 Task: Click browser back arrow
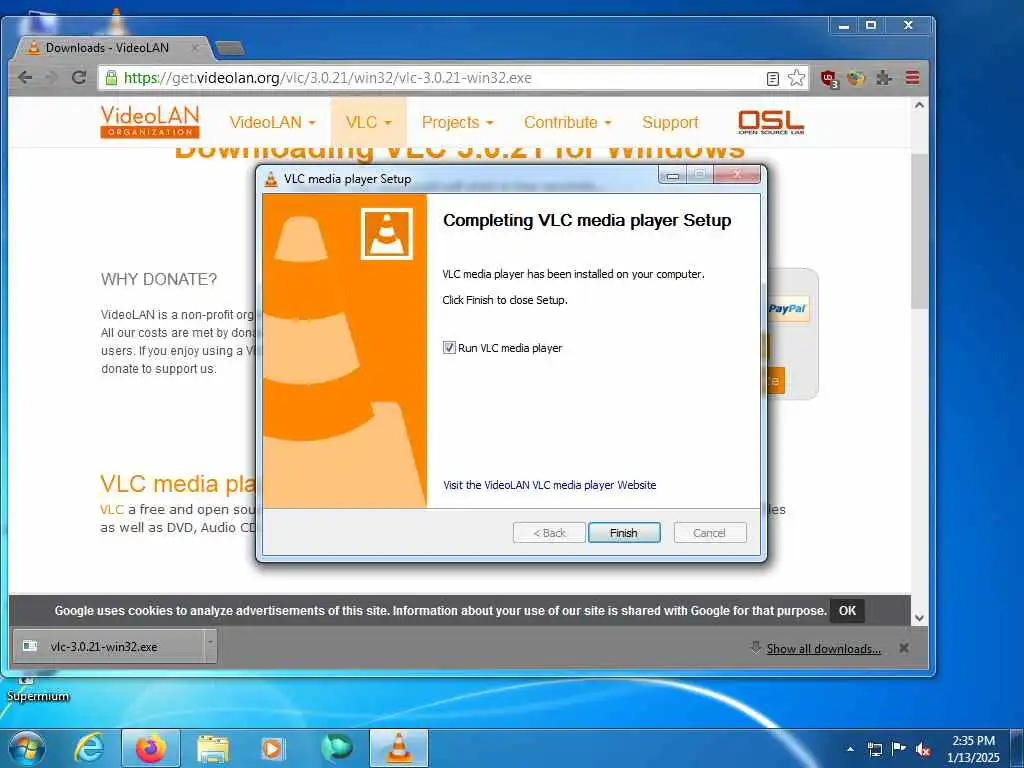point(25,78)
